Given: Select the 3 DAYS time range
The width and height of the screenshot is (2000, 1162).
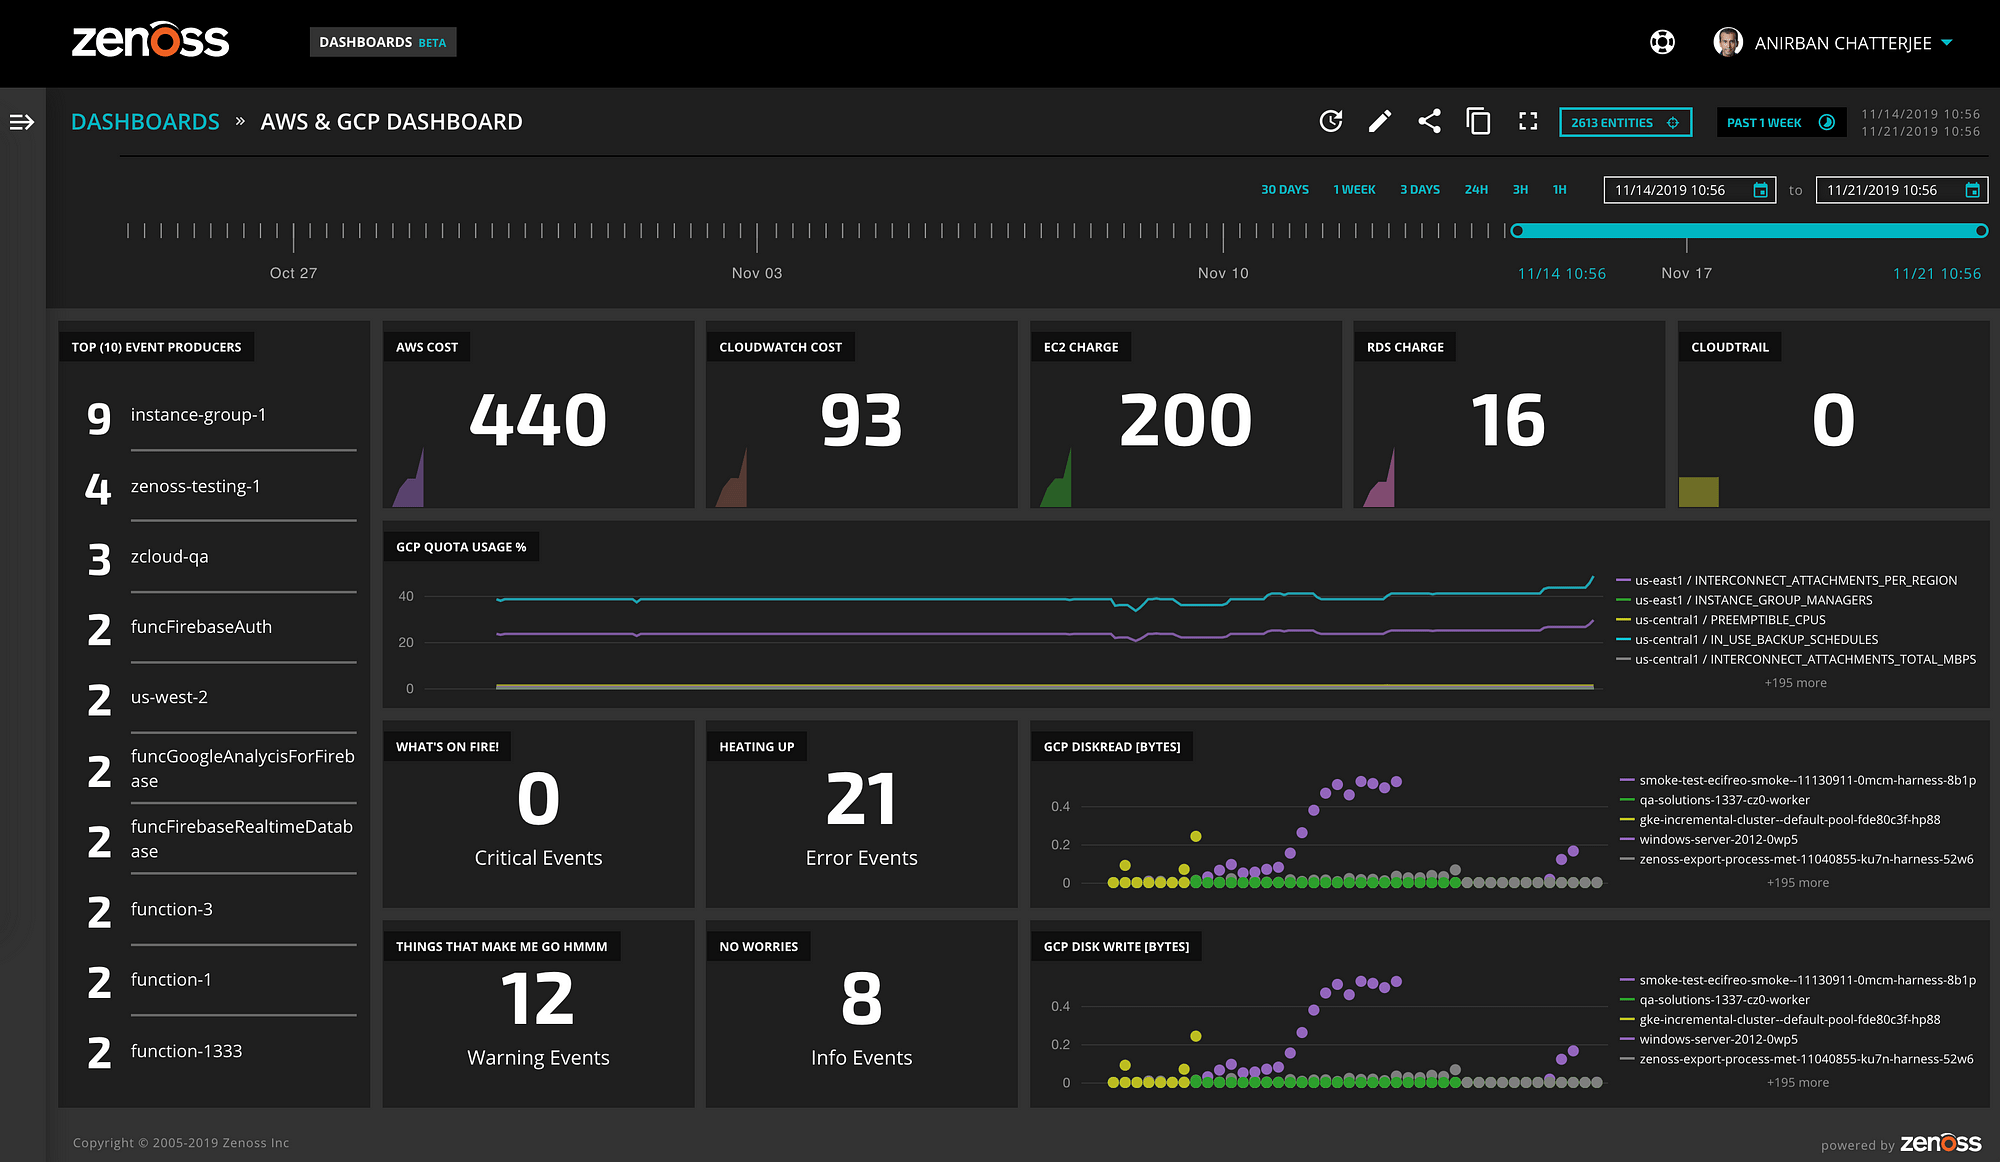Looking at the screenshot, I should coord(1419,190).
